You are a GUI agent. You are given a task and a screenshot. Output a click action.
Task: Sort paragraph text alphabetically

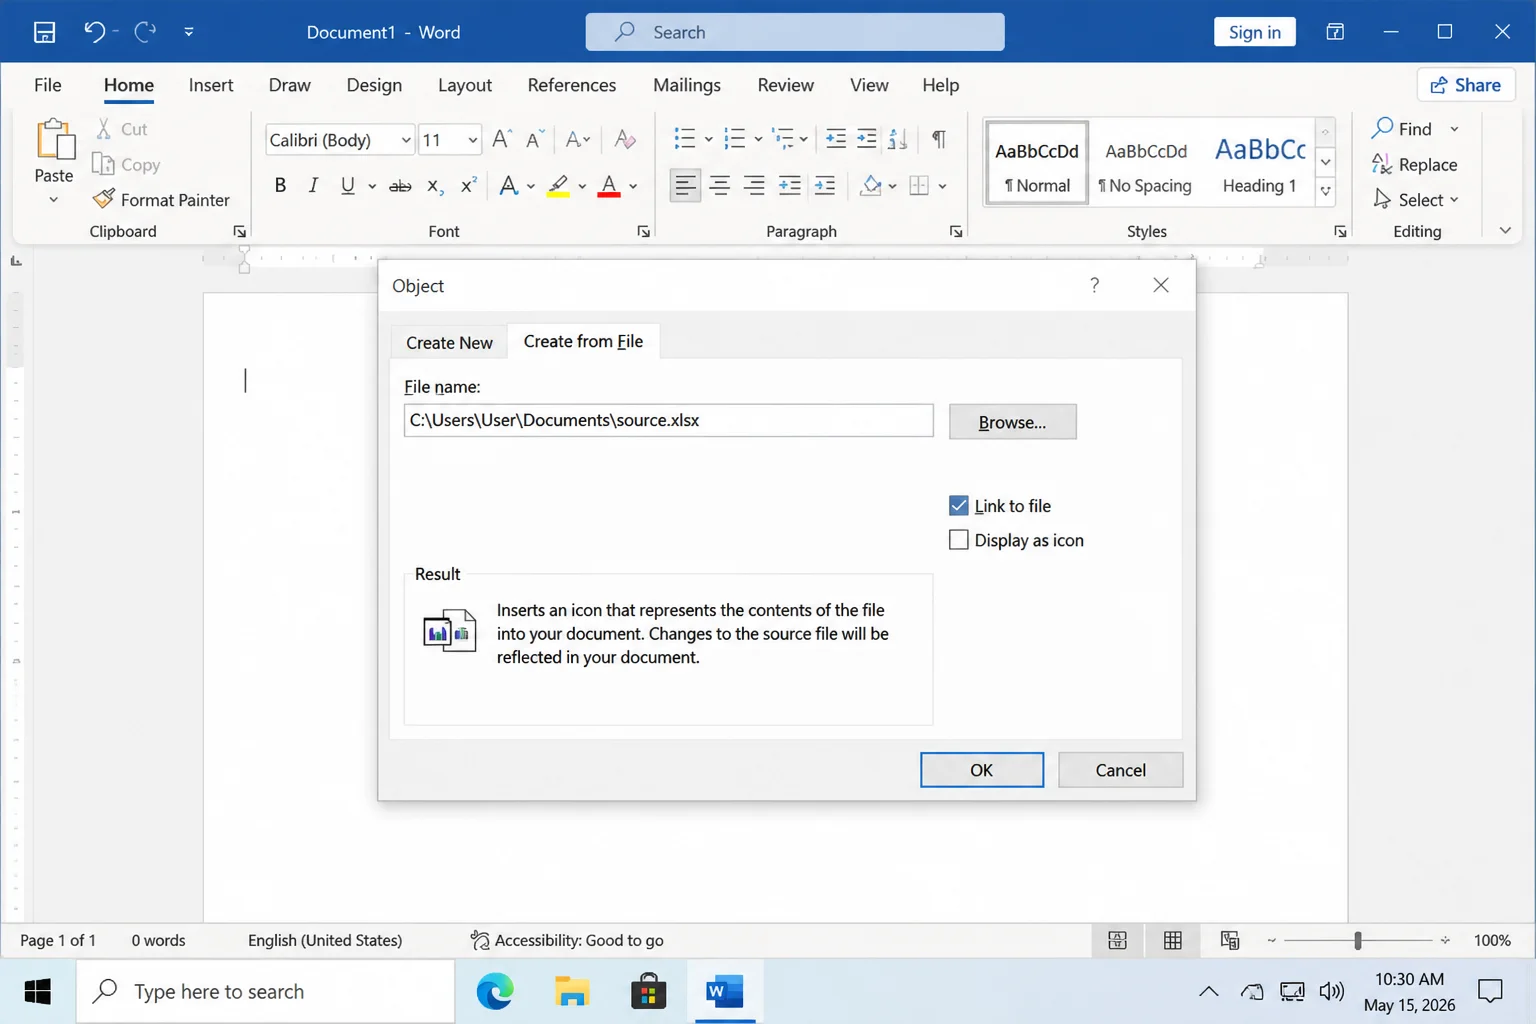point(898,139)
